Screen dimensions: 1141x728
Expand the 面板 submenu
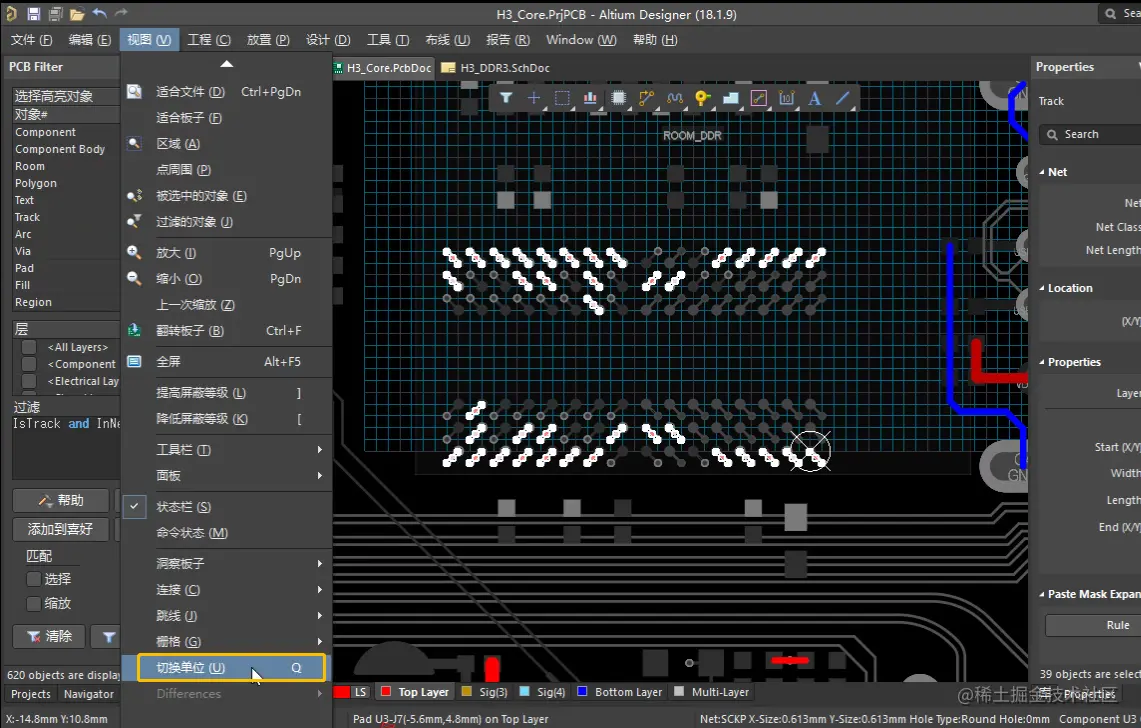[226, 475]
